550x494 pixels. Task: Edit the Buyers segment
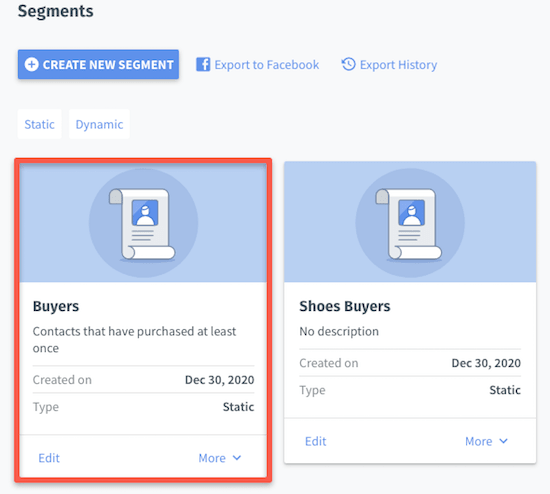[49, 458]
